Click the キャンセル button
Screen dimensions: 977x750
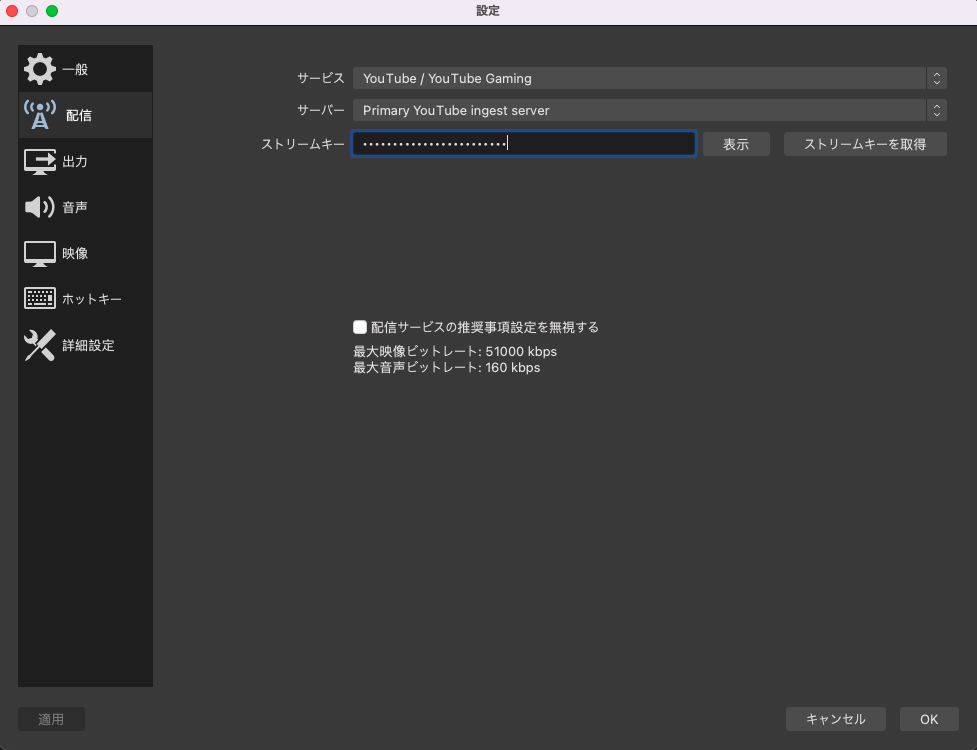tap(836, 719)
